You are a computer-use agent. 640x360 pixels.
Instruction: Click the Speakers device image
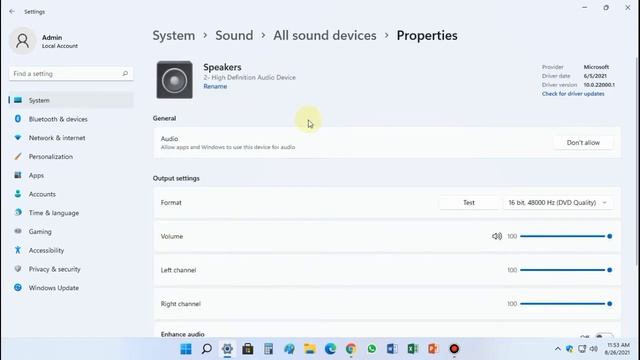coord(174,80)
